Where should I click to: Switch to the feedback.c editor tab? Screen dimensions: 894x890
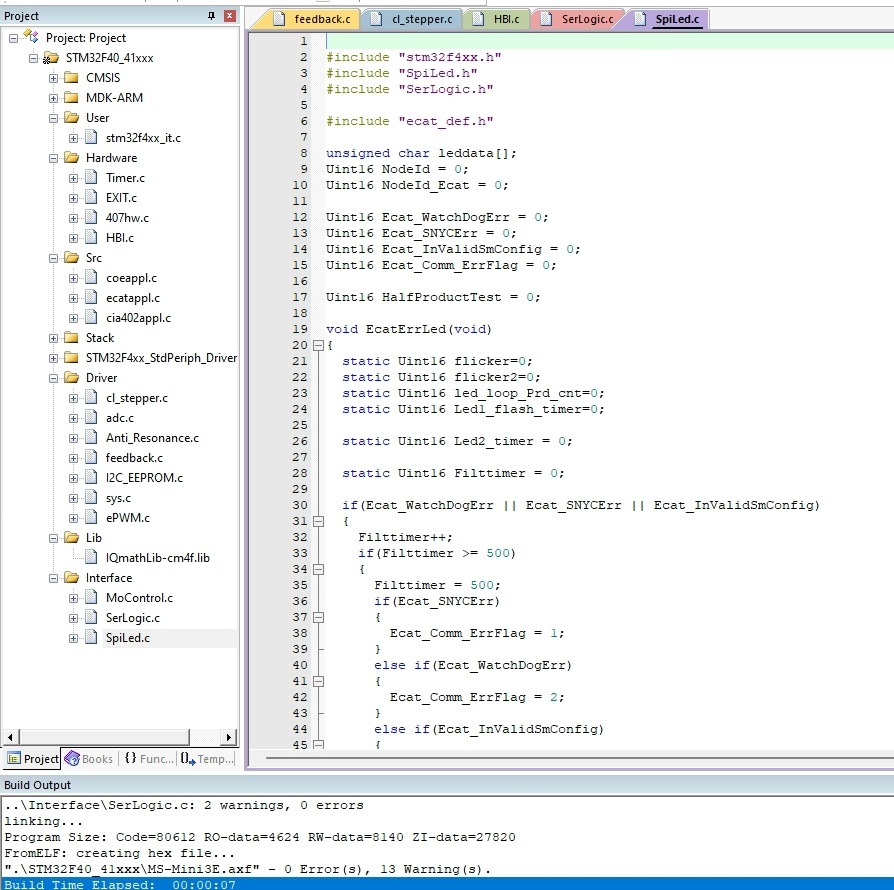pos(311,19)
